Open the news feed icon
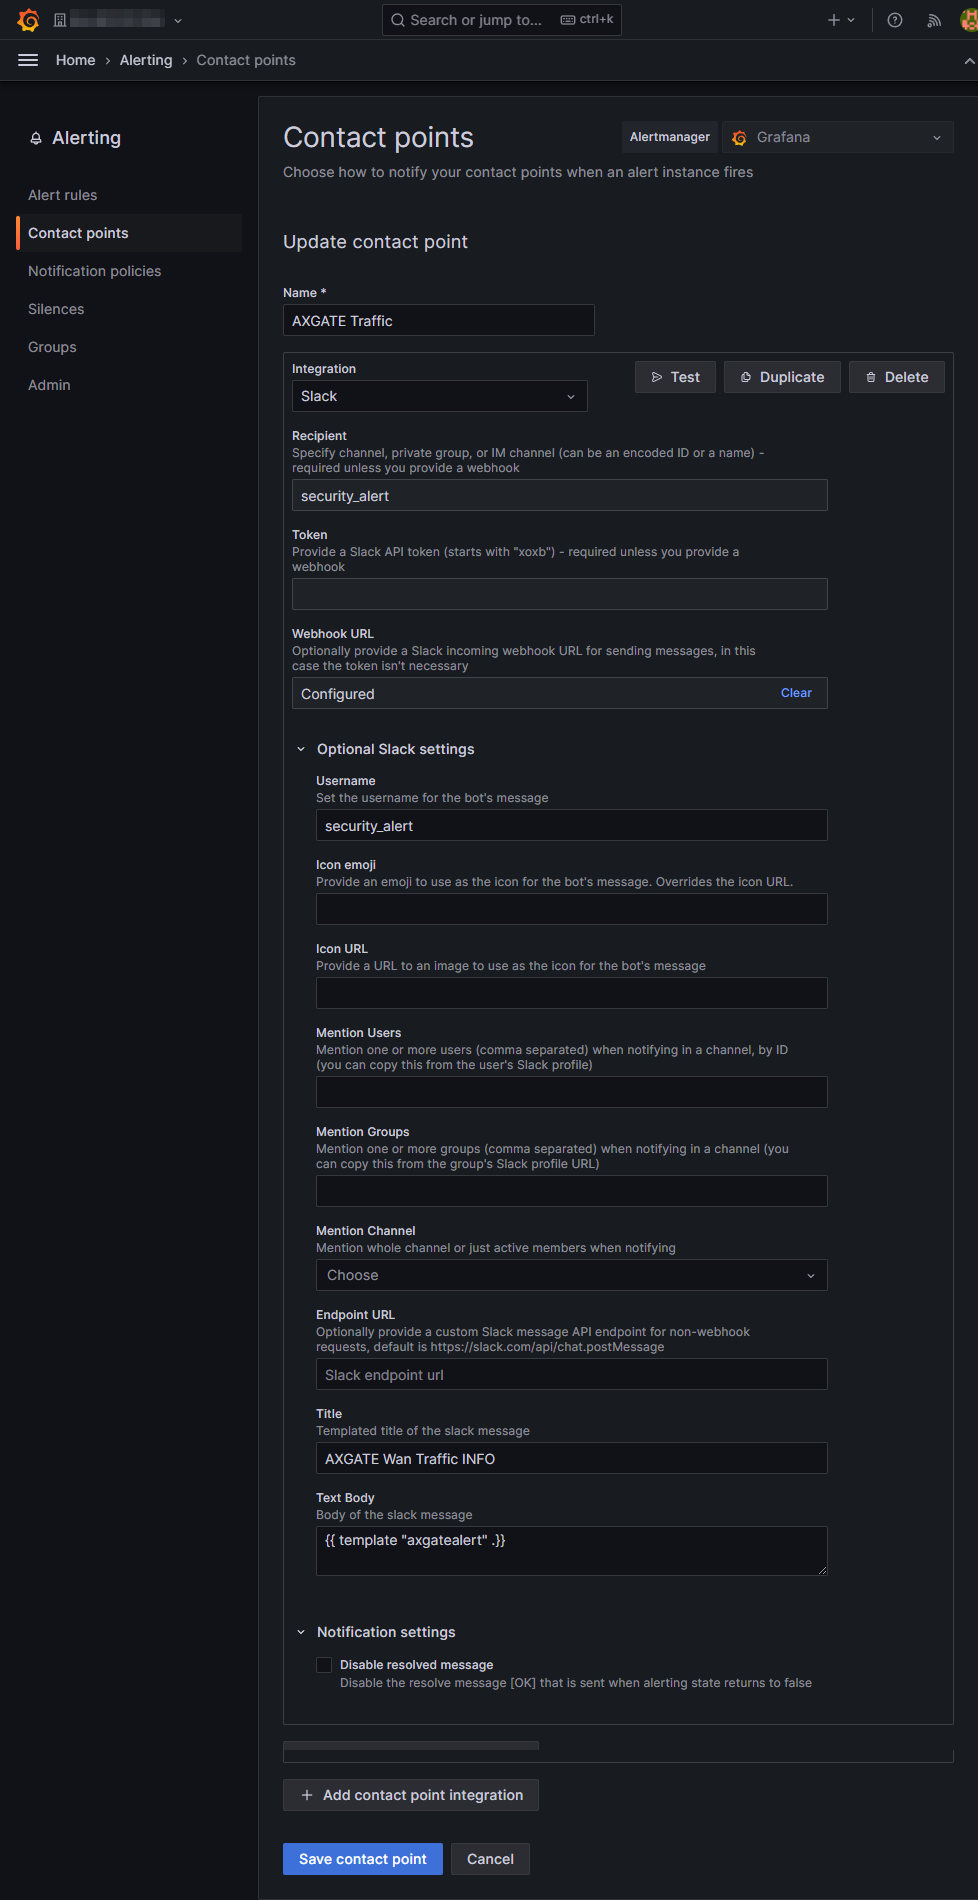Viewport: 978px width, 1900px height. point(934,20)
